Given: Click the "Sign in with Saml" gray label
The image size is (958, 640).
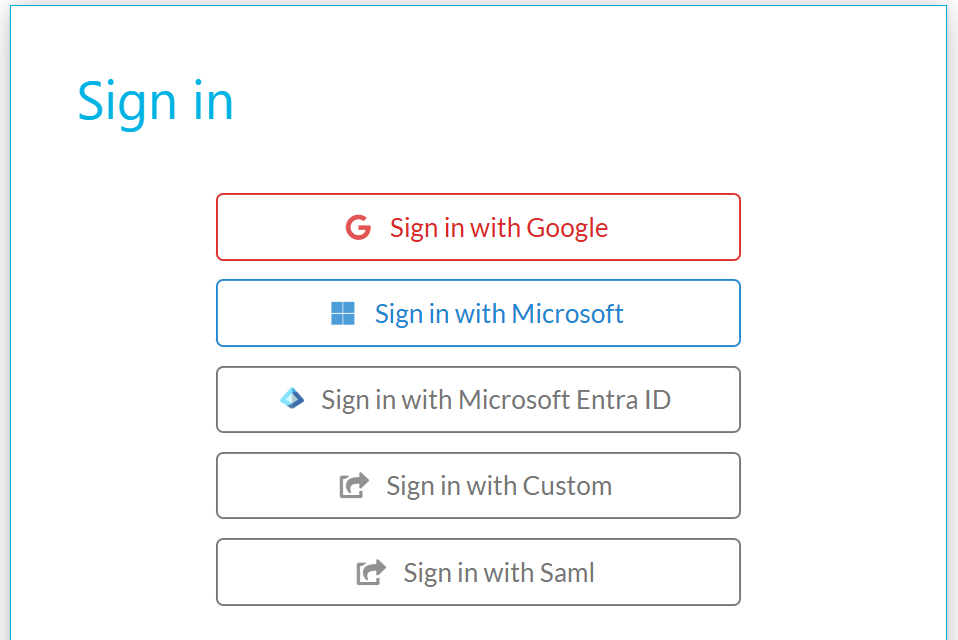Looking at the screenshot, I should click(499, 573).
